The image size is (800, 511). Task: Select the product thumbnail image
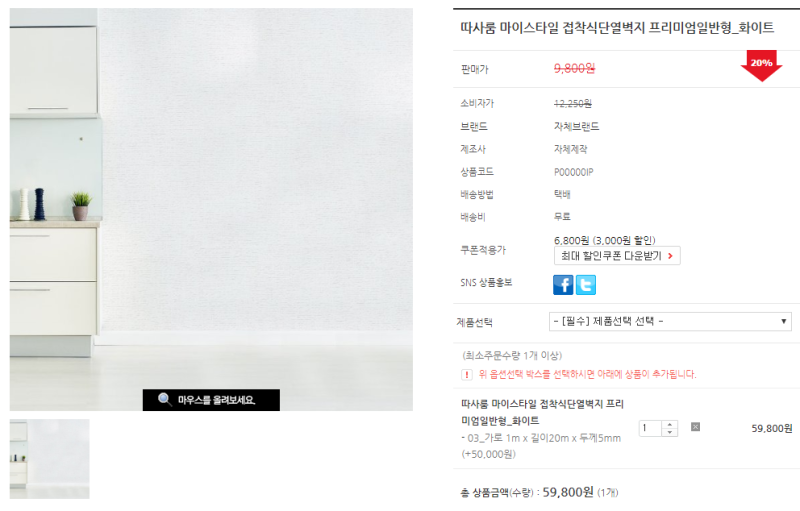49,459
